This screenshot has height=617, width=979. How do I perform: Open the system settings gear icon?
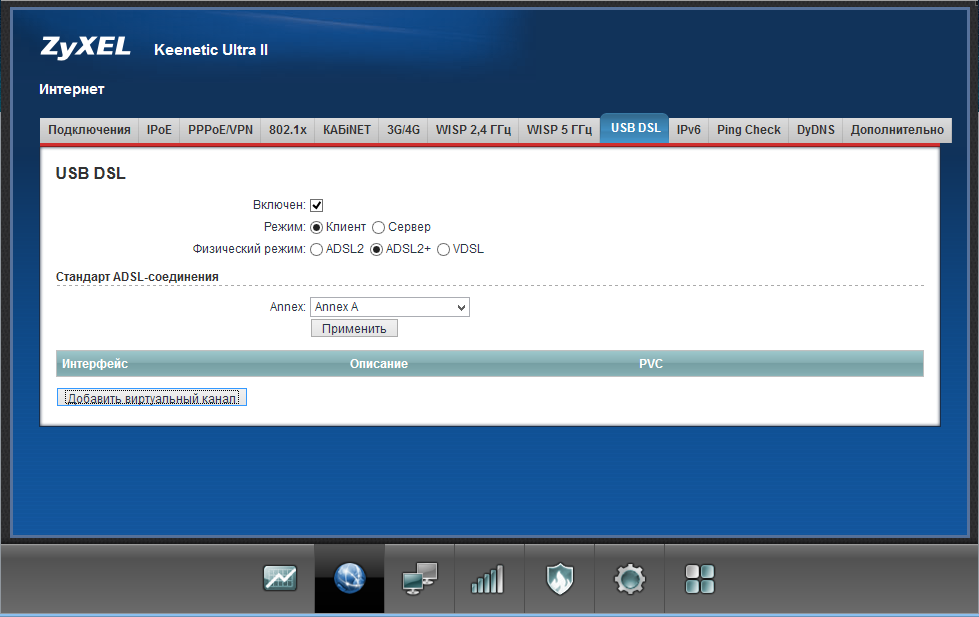point(629,578)
